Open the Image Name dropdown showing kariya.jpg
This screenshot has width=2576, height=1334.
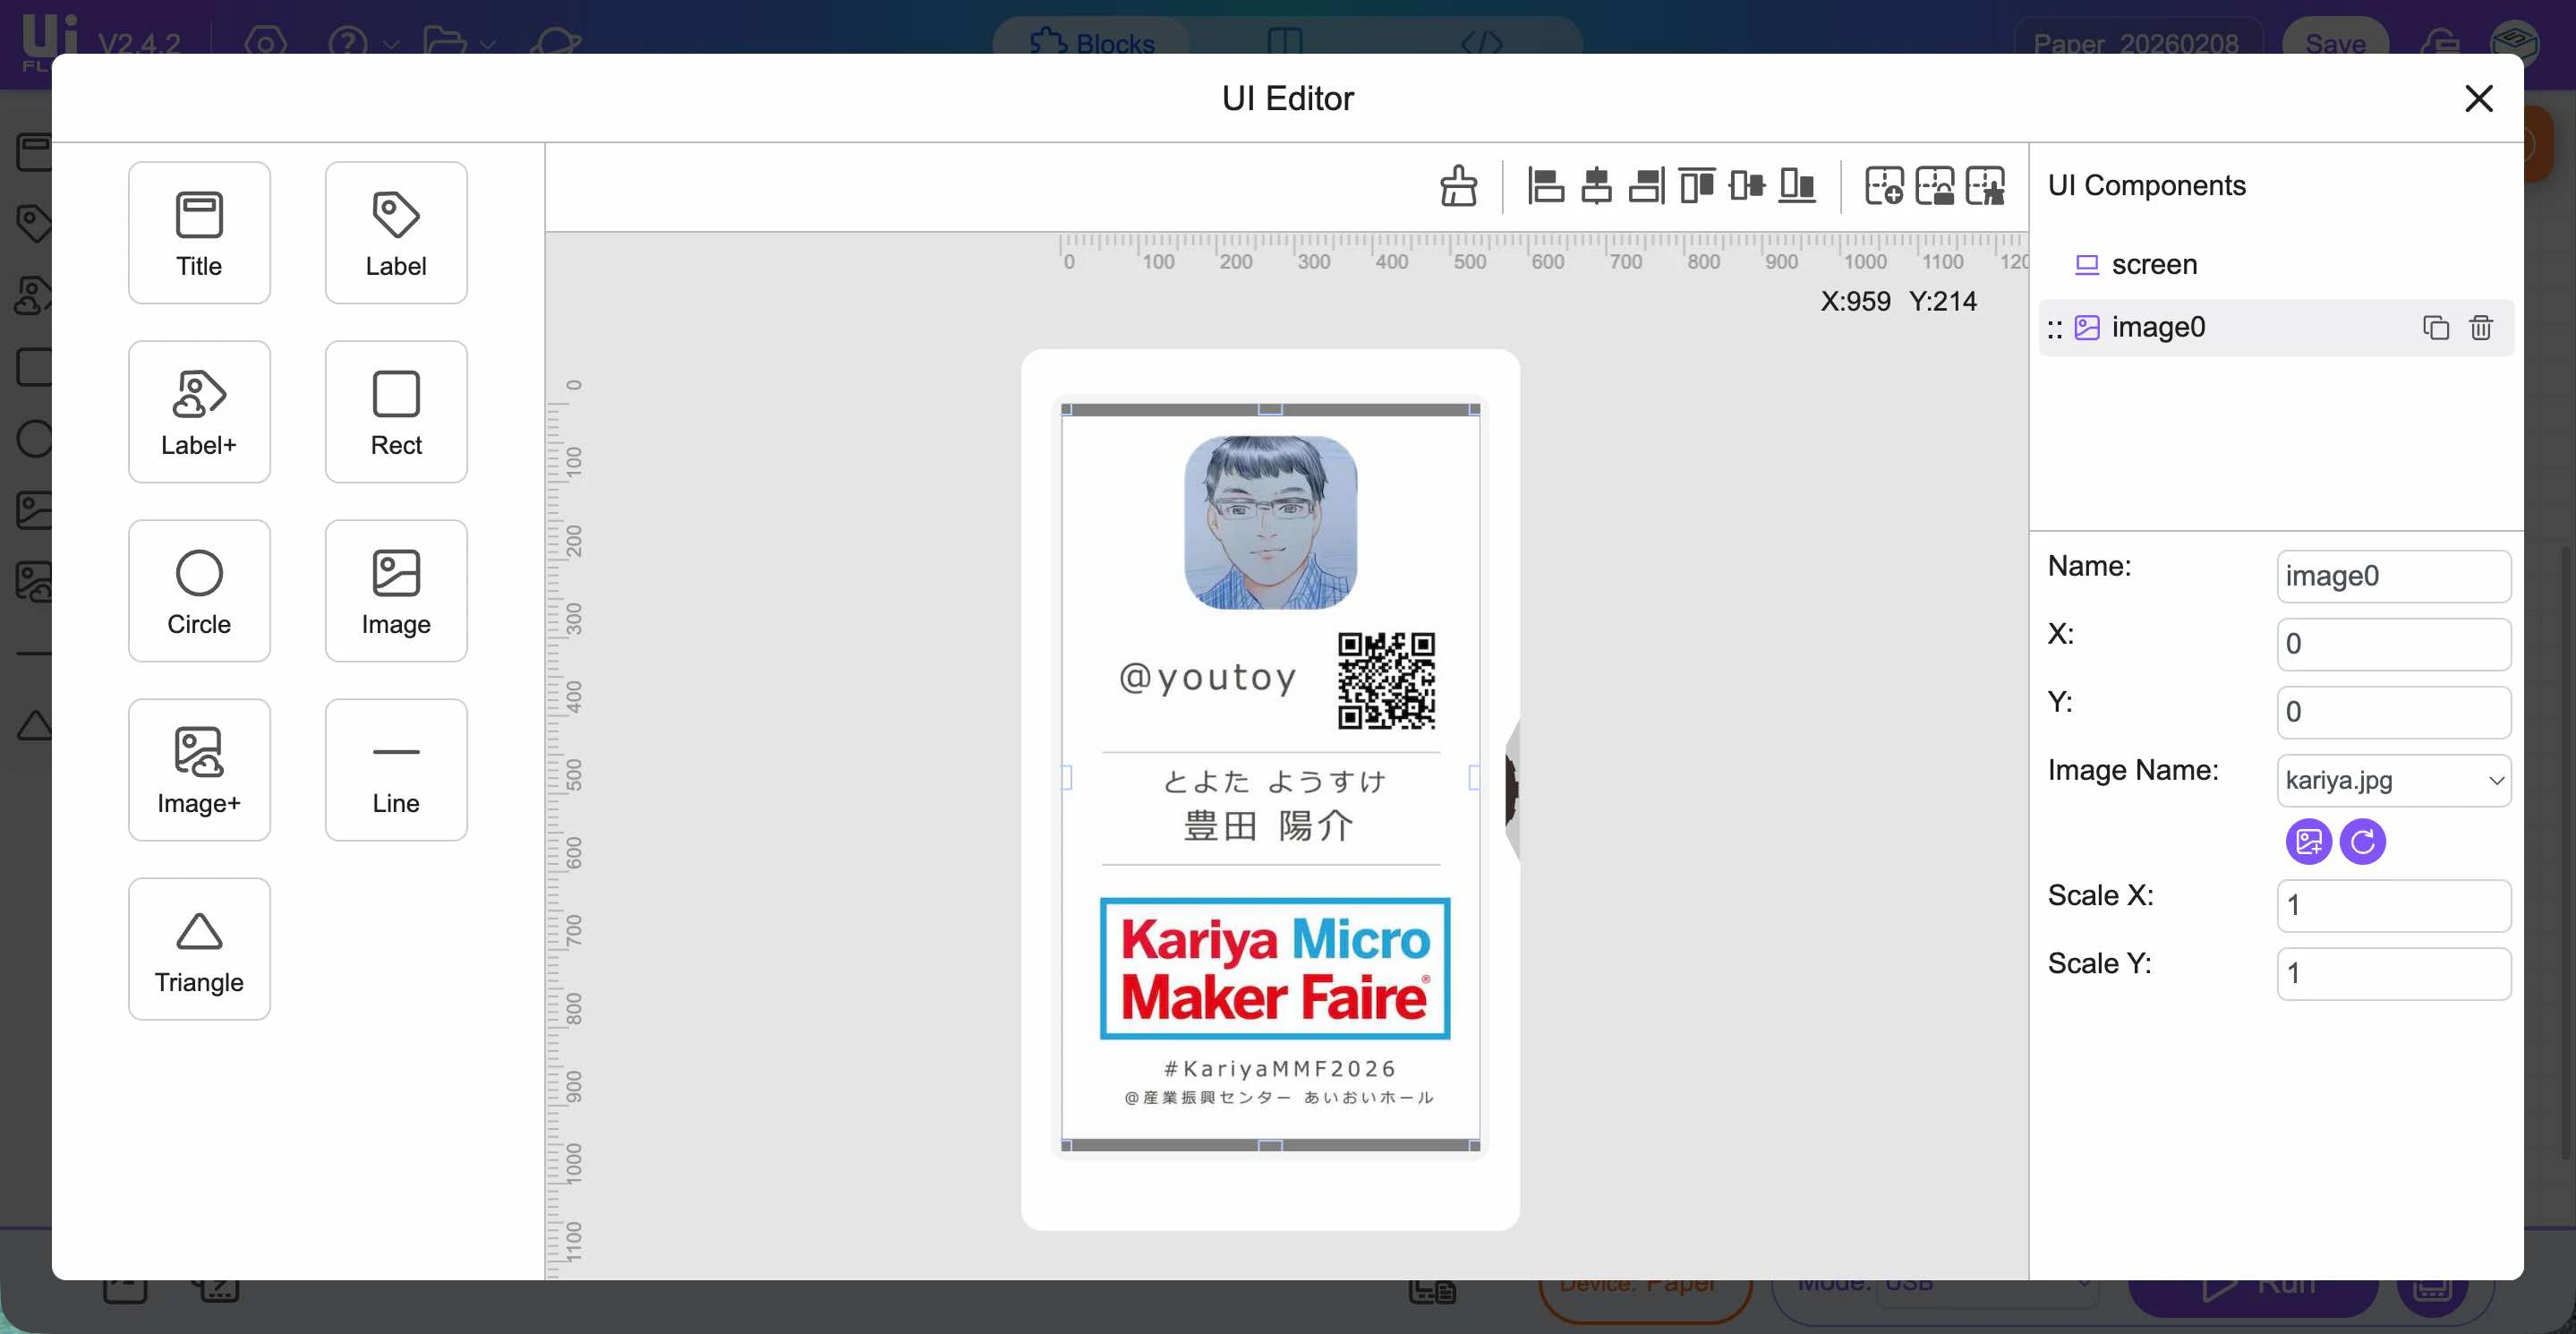point(2394,780)
